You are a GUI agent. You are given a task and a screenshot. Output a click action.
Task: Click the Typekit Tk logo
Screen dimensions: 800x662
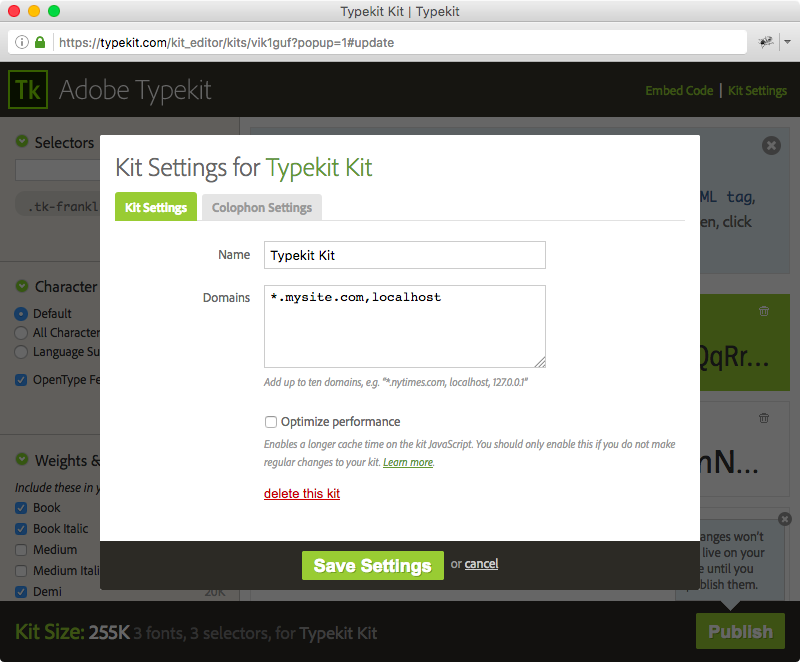28,90
